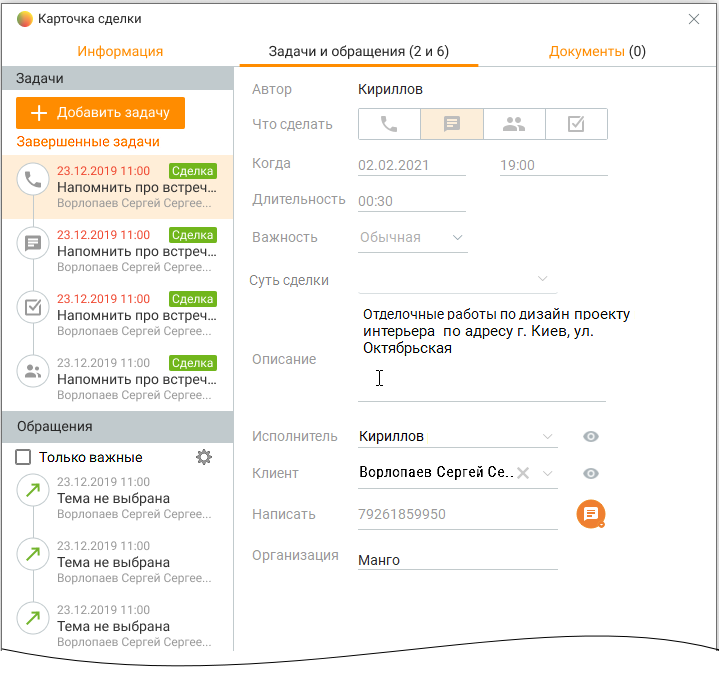Screen dimensions: 719x684
Task: Enable the 'Только важные' checkbox
Action: pyautogui.click(x=23, y=457)
